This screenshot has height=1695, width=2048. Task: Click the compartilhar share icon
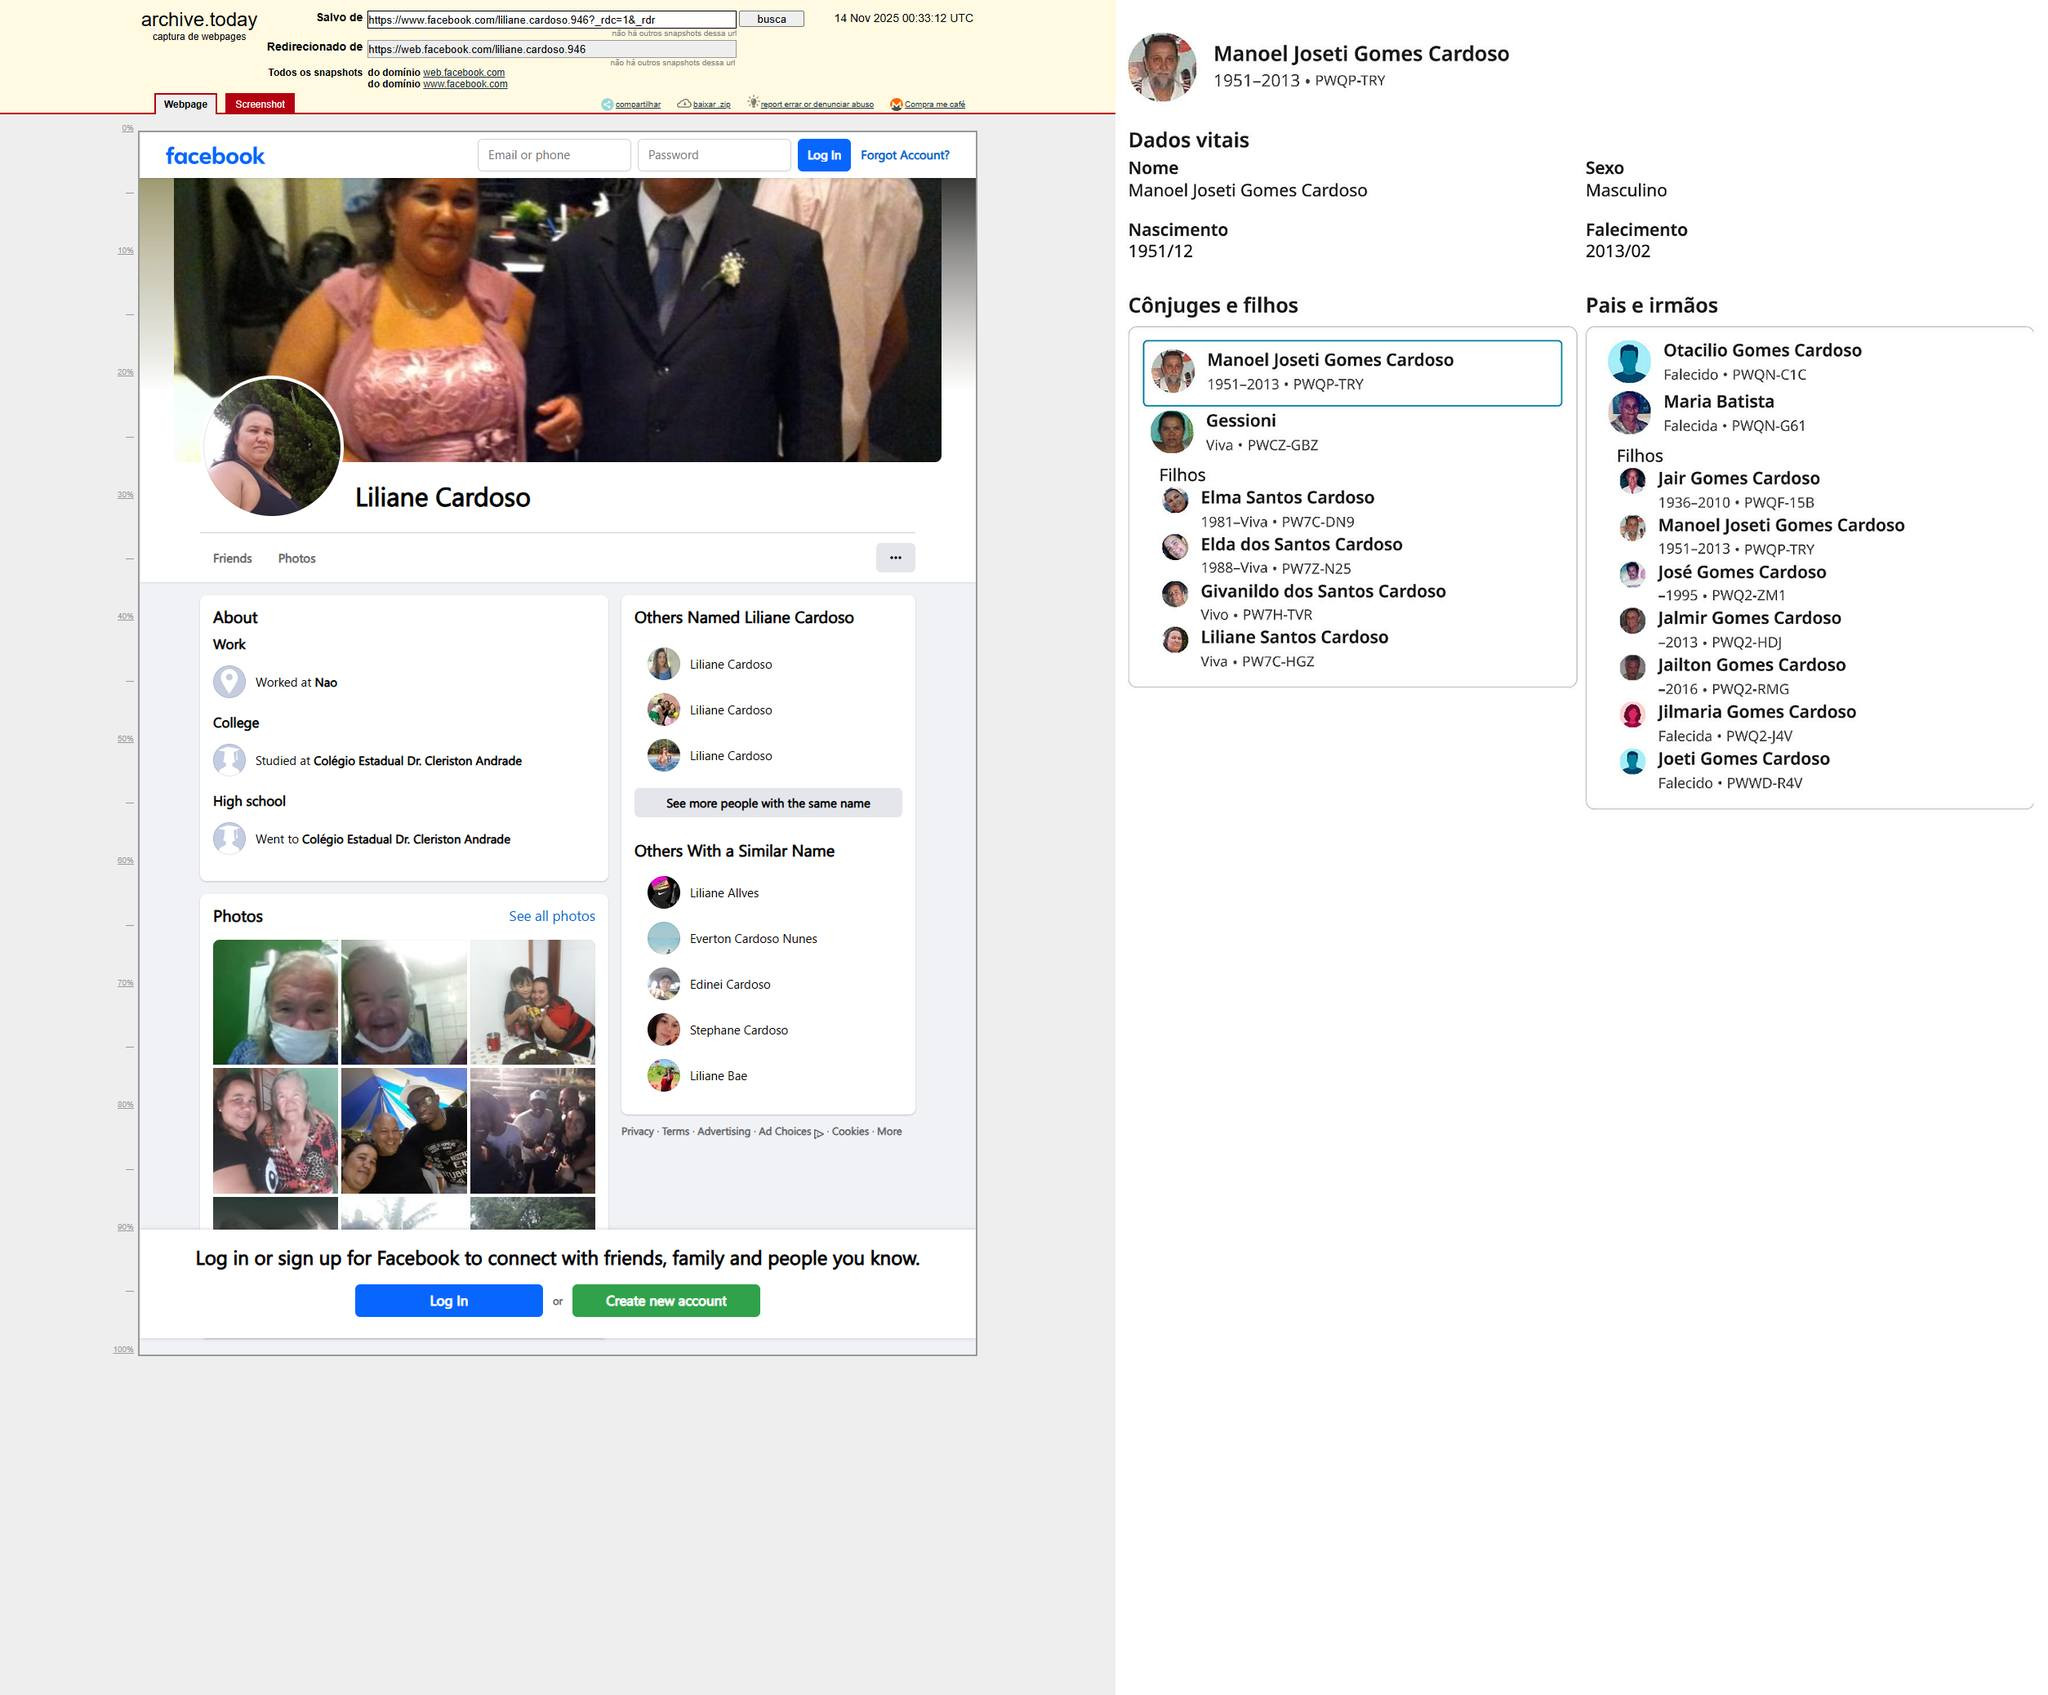[x=607, y=104]
